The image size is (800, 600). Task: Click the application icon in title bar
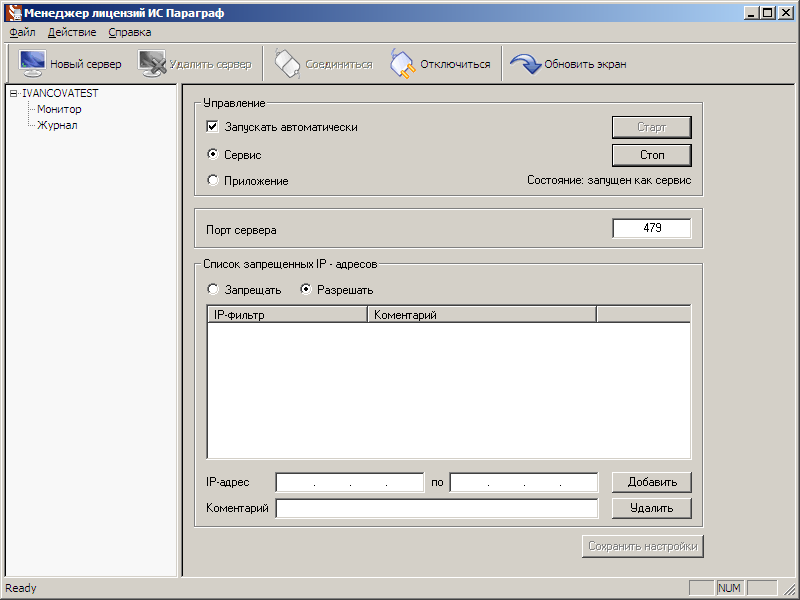coord(13,13)
